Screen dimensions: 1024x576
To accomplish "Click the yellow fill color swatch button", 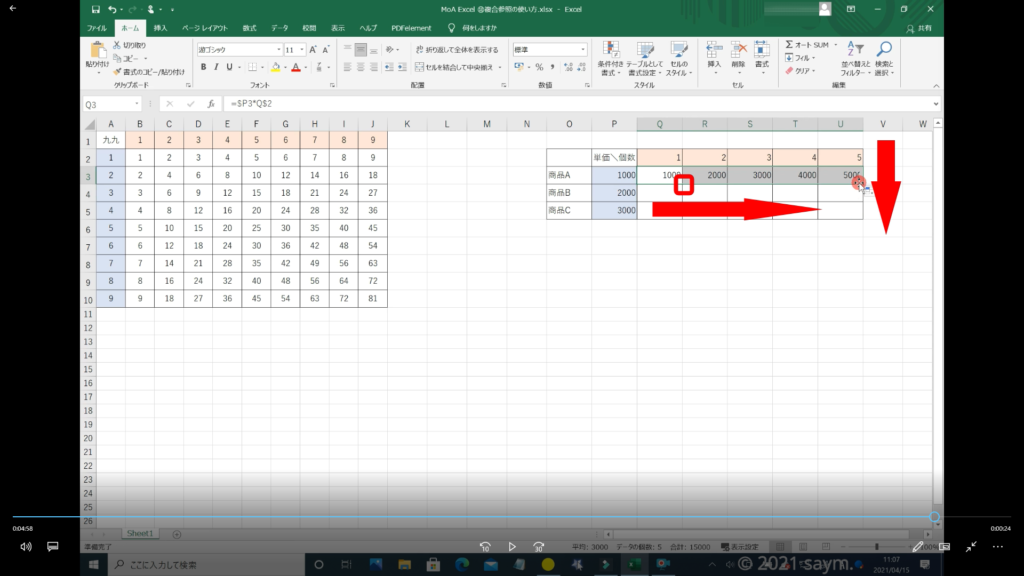I will [x=277, y=67].
